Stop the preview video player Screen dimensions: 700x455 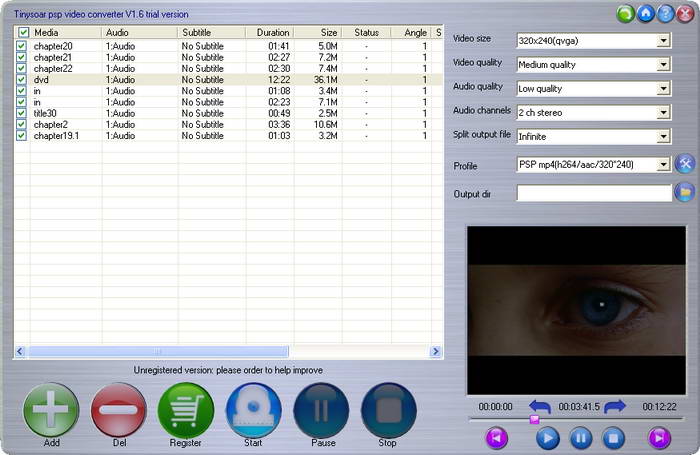(x=614, y=438)
